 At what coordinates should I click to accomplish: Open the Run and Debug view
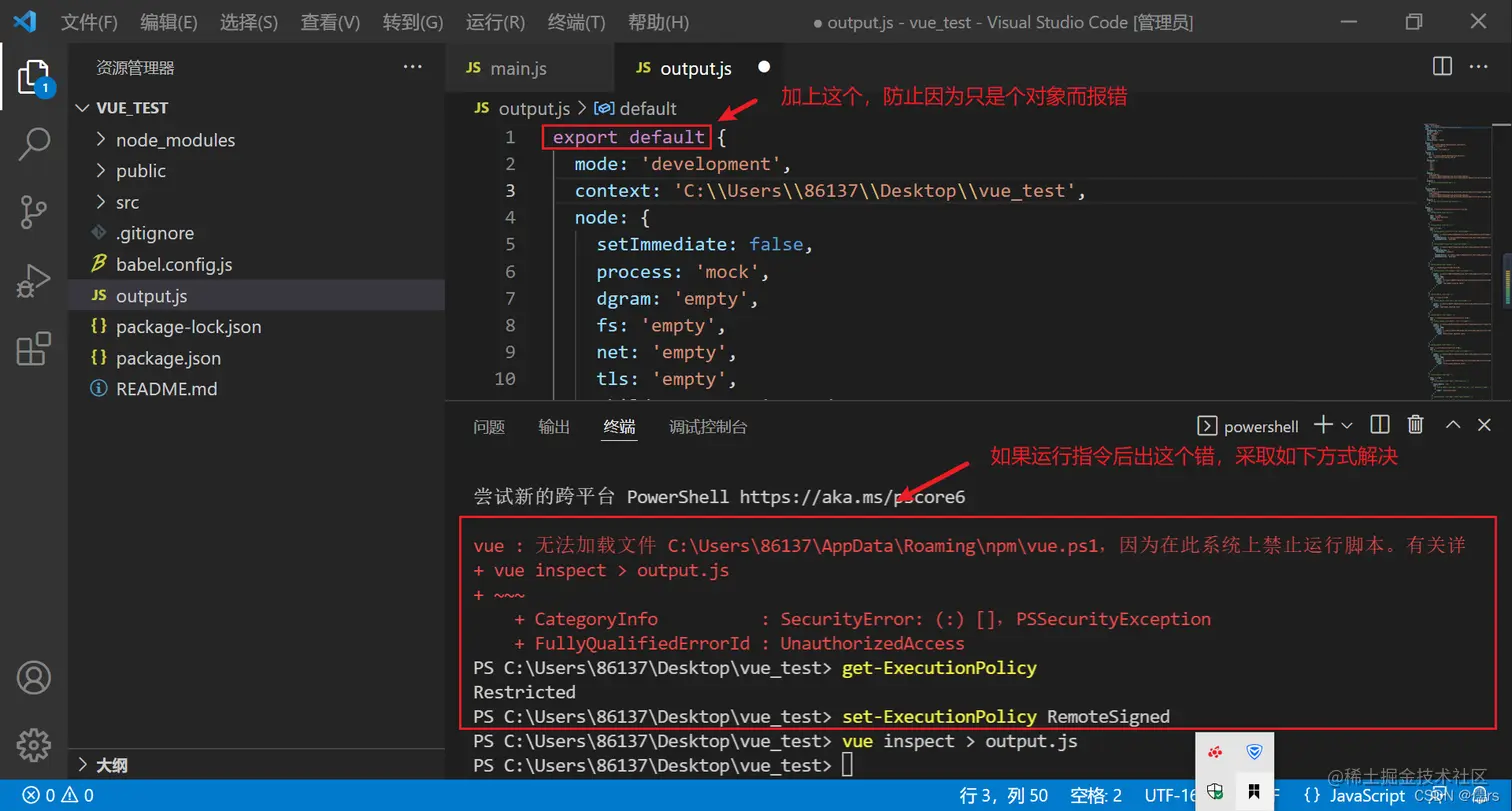point(34,280)
